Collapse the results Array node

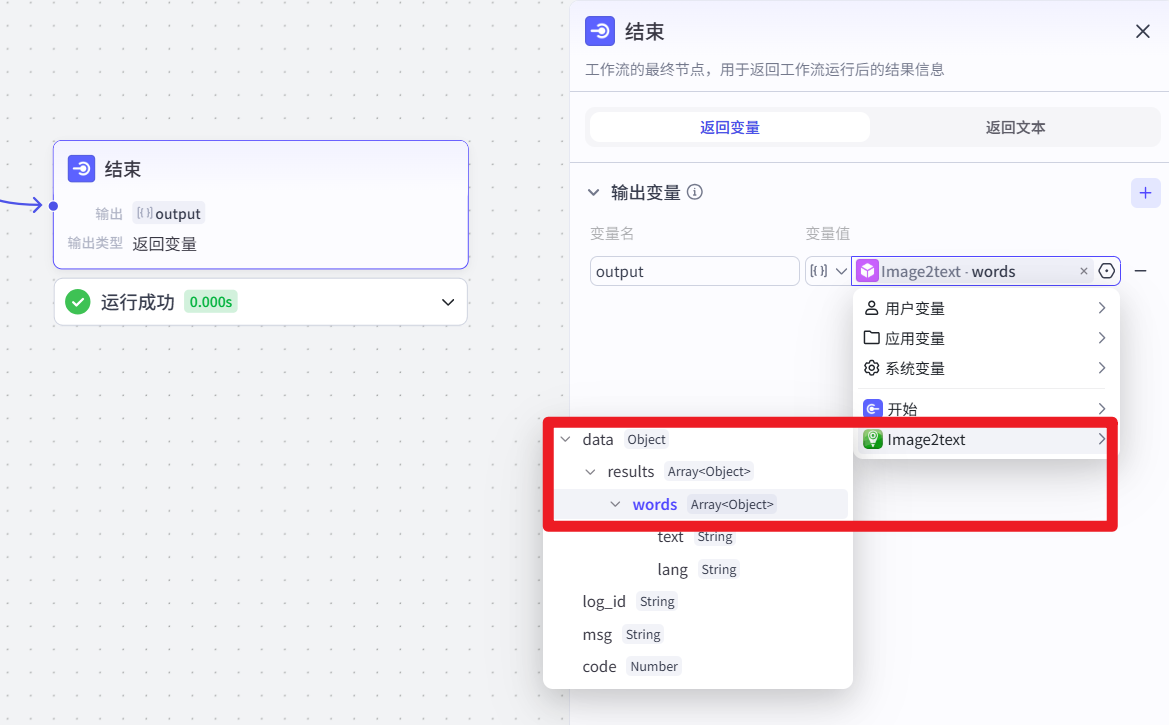coord(590,471)
